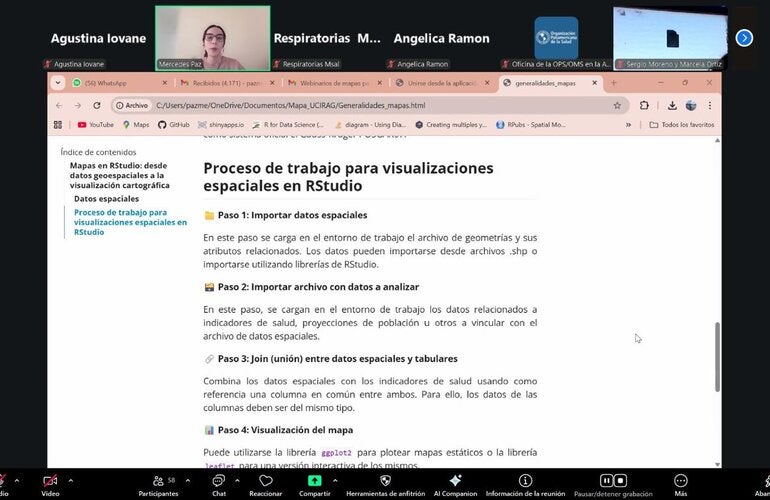Viewport: 770px width, 500px height.
Task: Launch the AI Companion sparkle icon
Action: pyautogui.click(x=455, y=480)
